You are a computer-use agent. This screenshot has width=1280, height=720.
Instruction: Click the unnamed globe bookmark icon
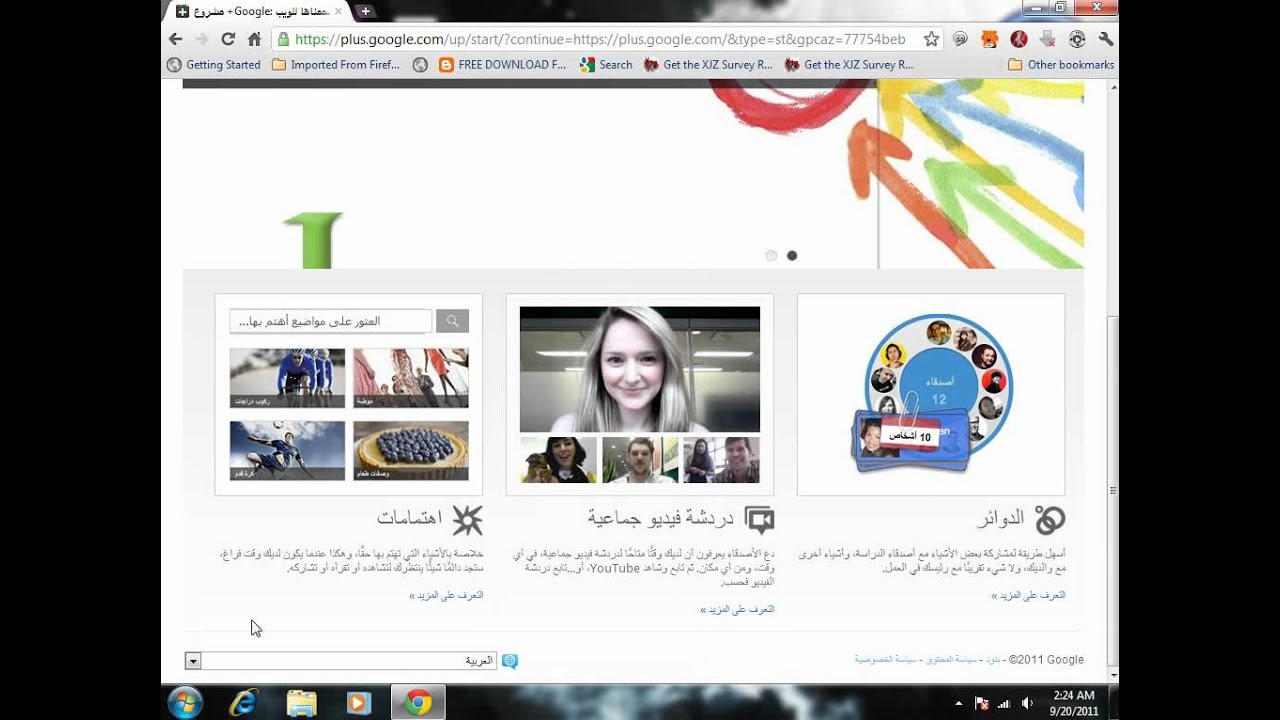(420, 64)
